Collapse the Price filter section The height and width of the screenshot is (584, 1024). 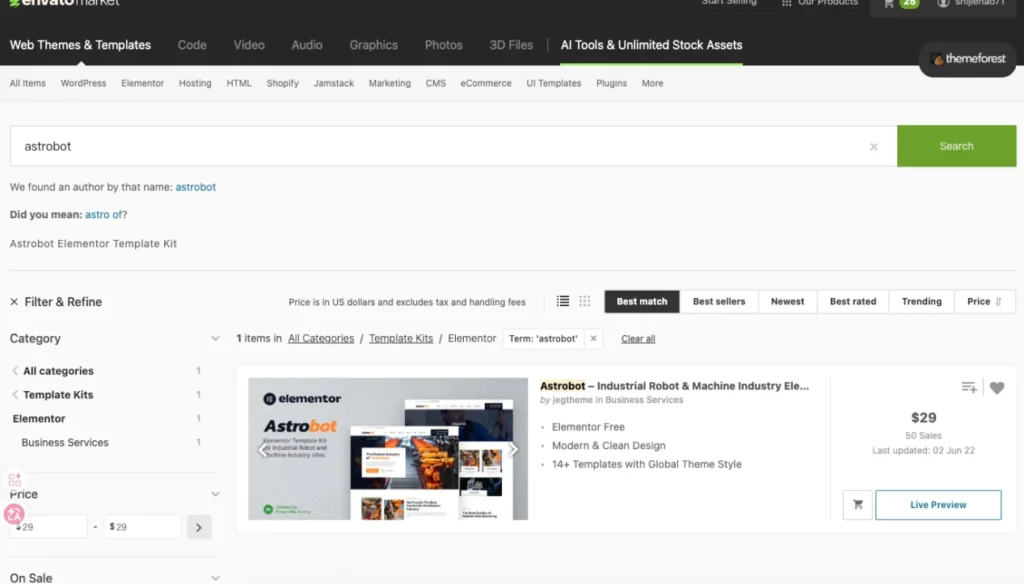click(x=215, y=495)
